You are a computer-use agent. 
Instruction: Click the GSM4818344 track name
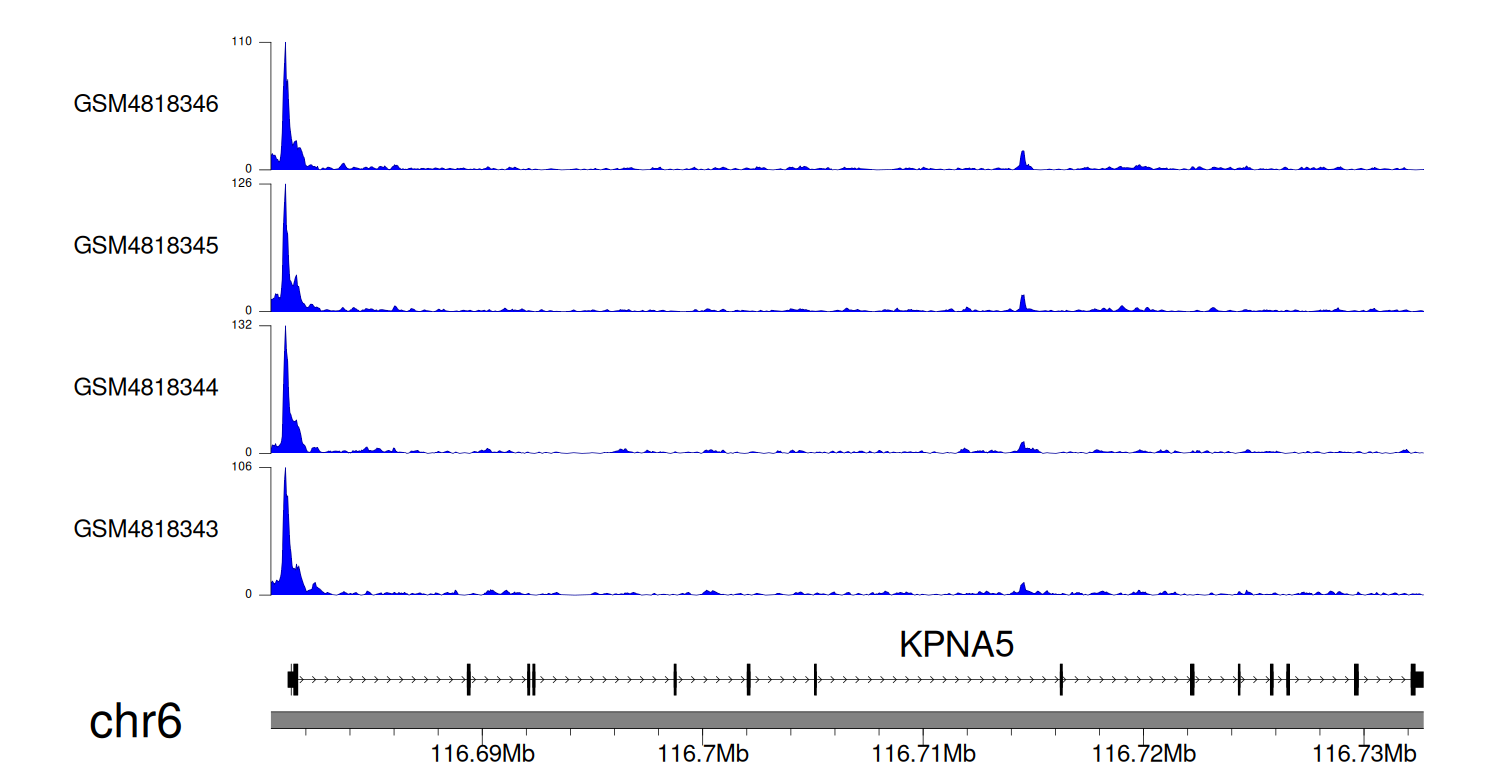click(146, 386)
